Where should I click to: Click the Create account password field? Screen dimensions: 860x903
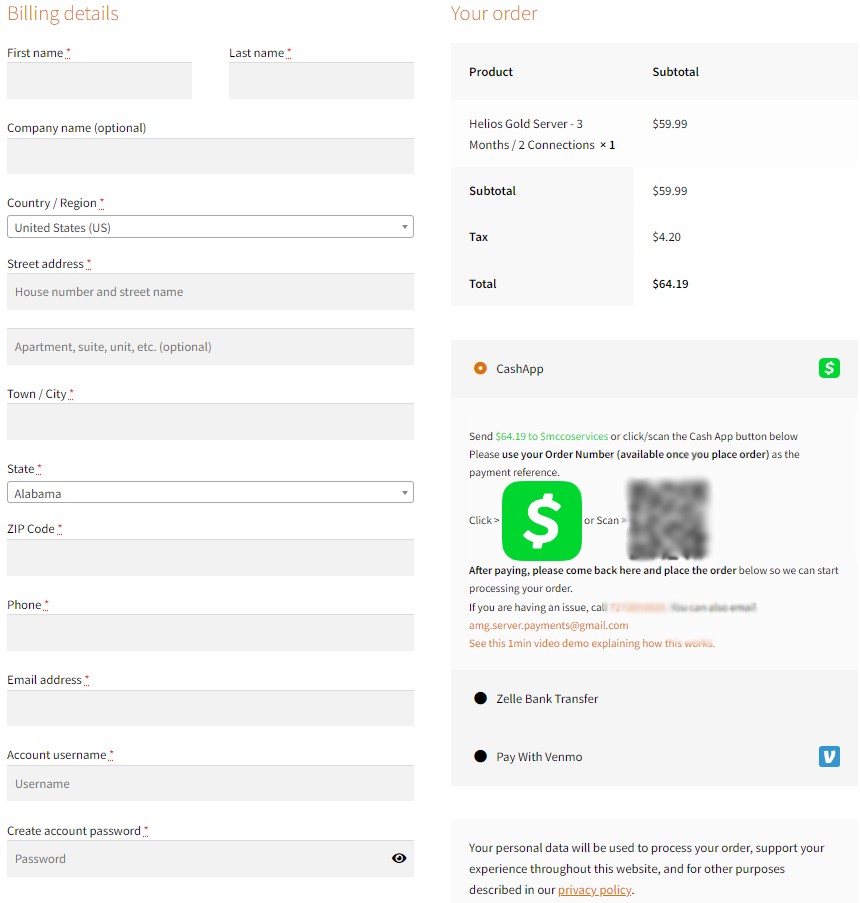coord(195,859)
